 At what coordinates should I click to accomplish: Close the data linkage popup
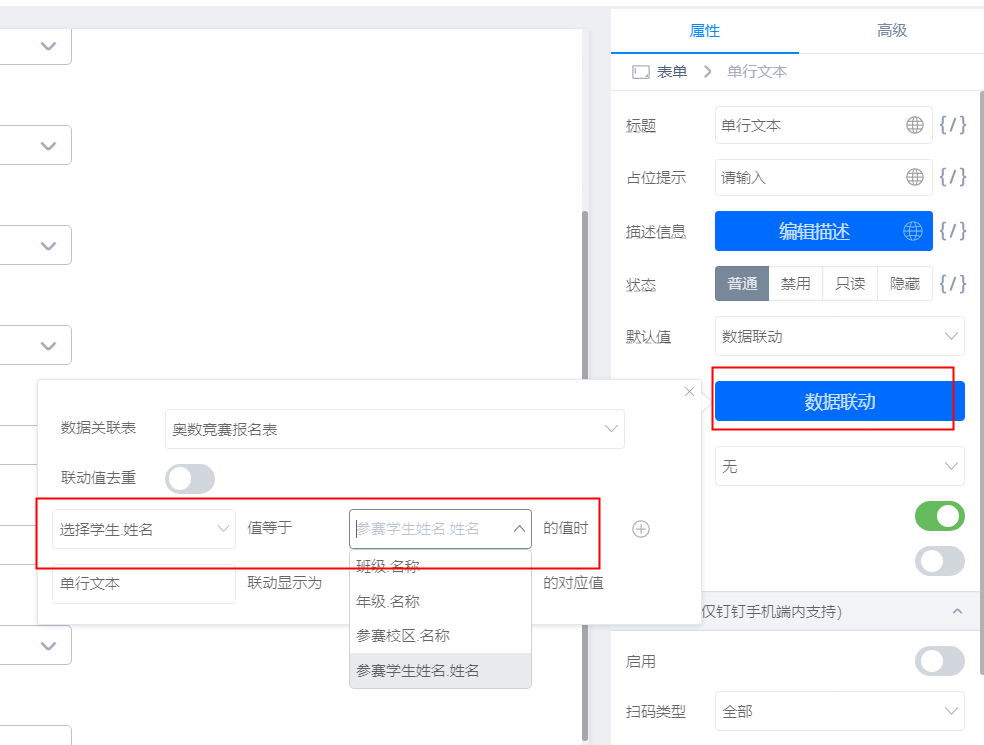(x=689, y=392)
